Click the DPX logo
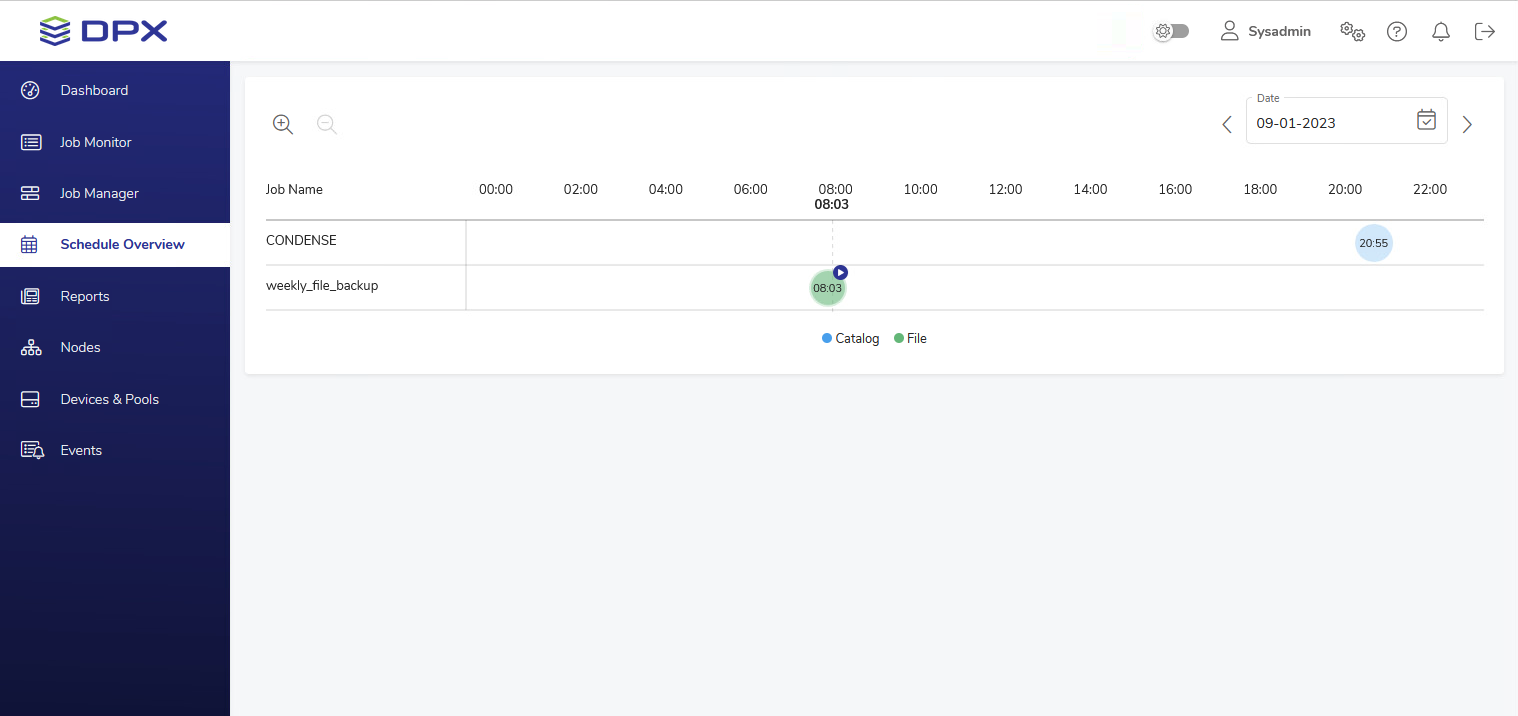The image size is (1518, 716). [103, 31]
